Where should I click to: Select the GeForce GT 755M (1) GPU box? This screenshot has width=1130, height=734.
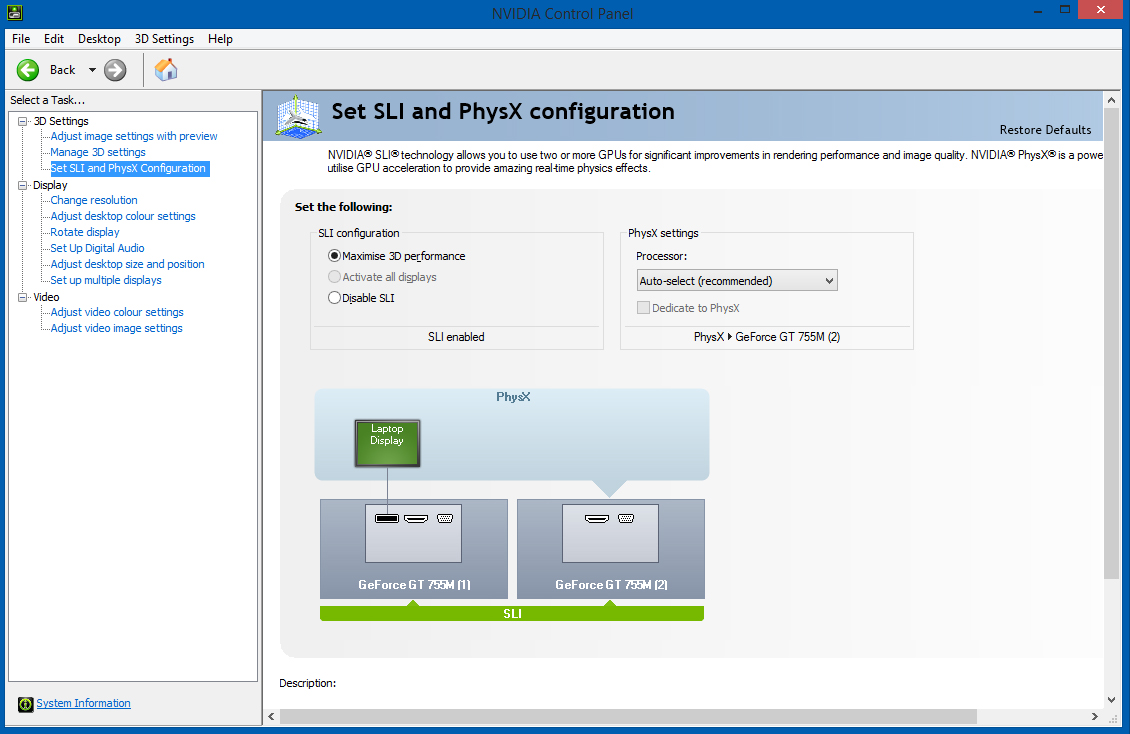pyautogui.click(x=414, y=549)
